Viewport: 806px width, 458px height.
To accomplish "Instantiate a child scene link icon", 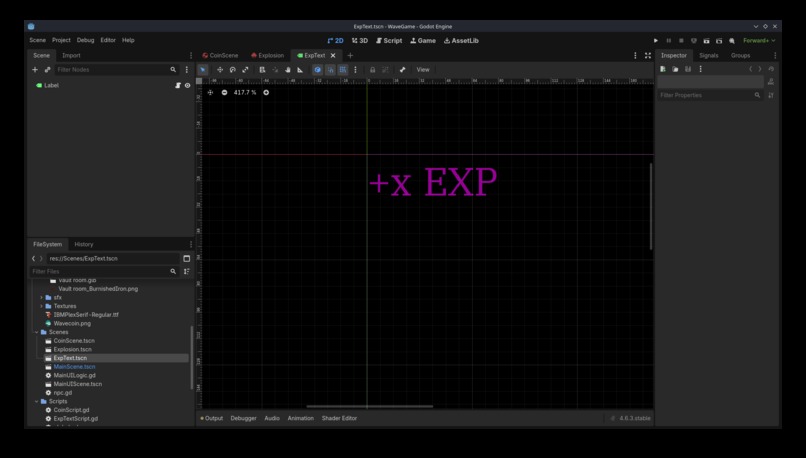I will (x=47, y=69).
